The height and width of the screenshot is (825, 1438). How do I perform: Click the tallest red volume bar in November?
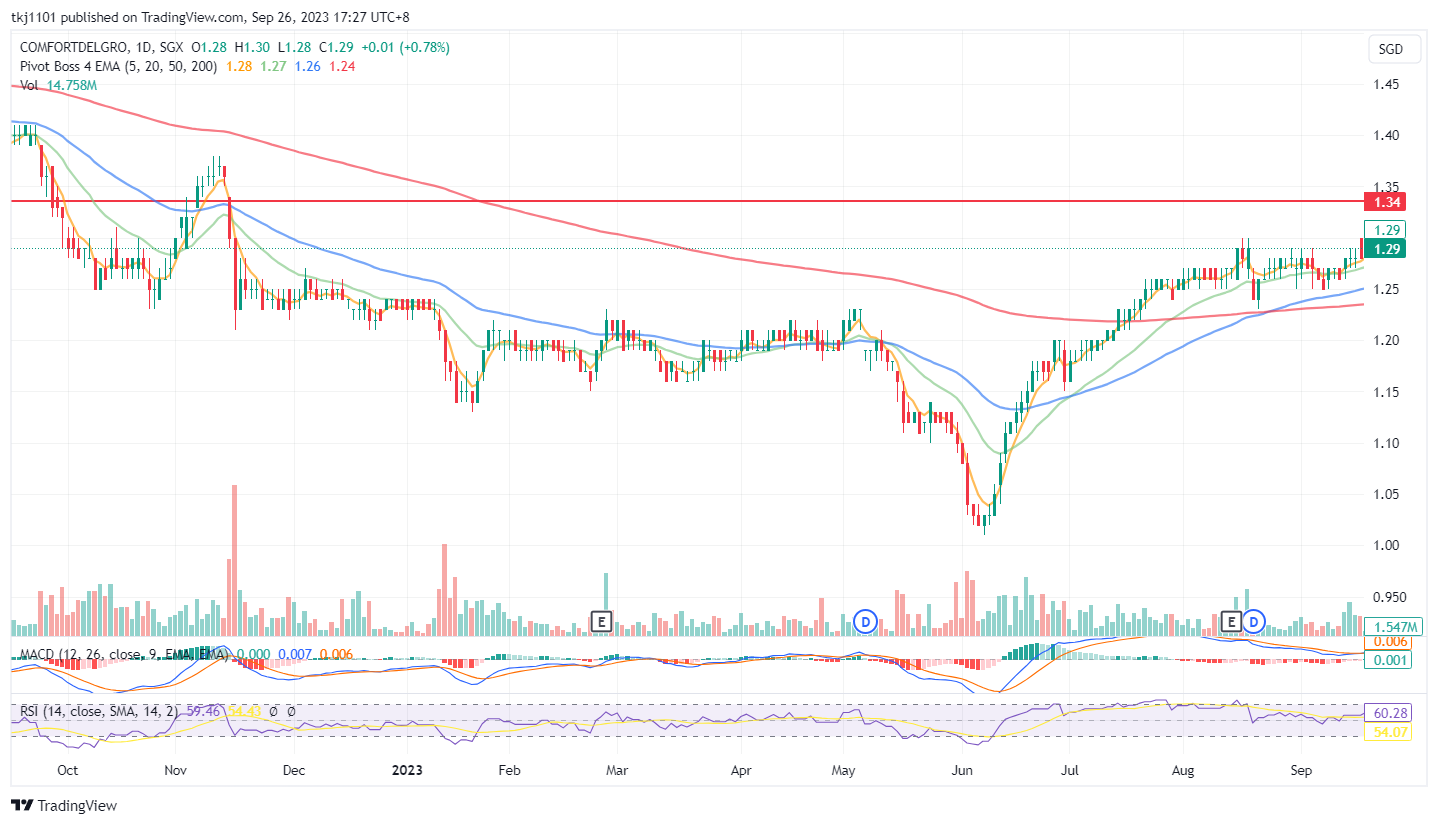pyautogui.click(x=235, y=561)
